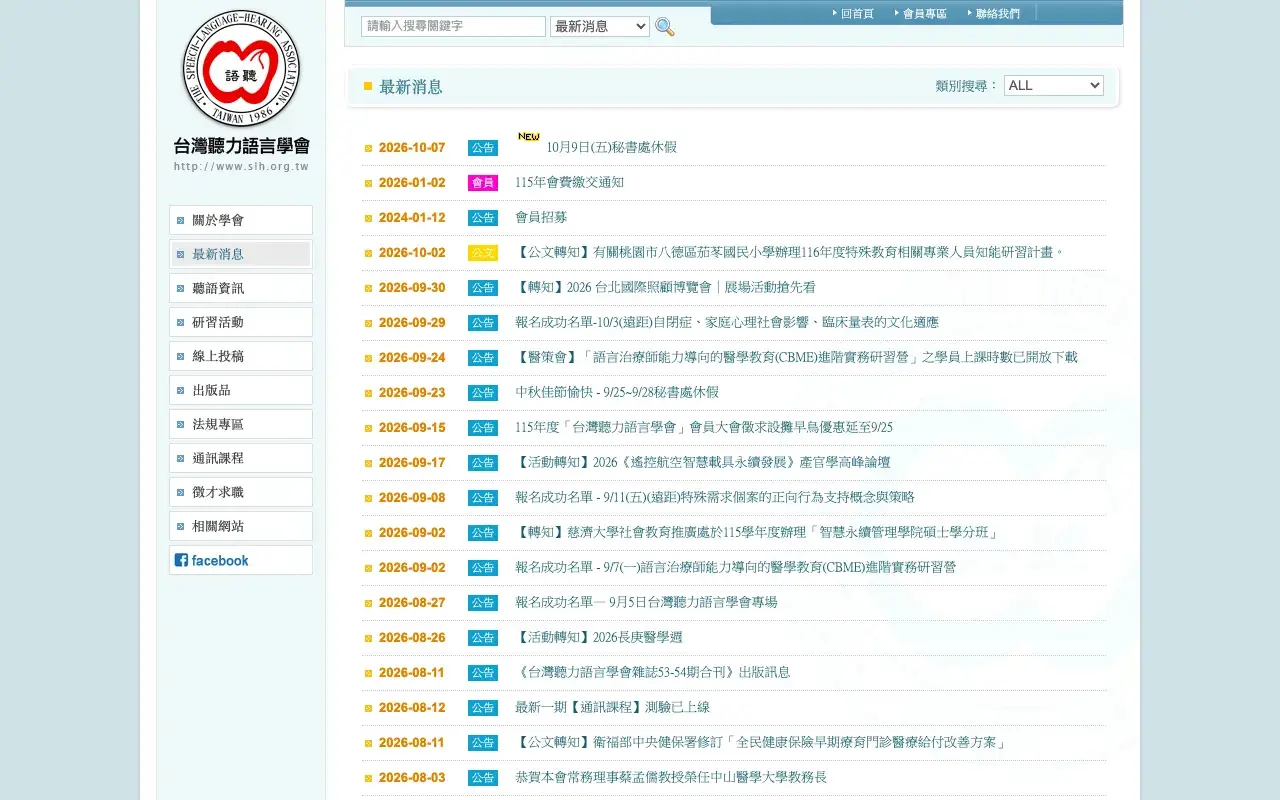Open the 115年會費繳交通知 notice

(x=569, y=183)
